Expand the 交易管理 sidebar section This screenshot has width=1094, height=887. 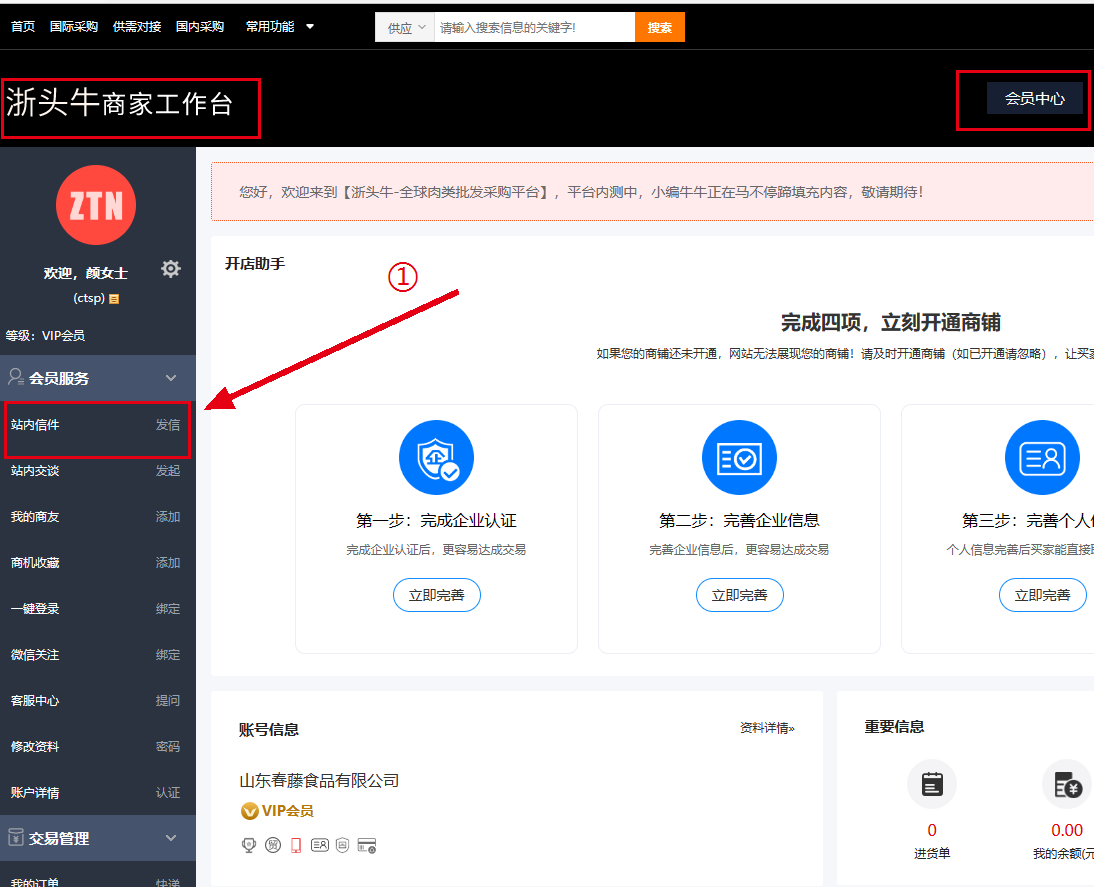[x=171, y=838]
